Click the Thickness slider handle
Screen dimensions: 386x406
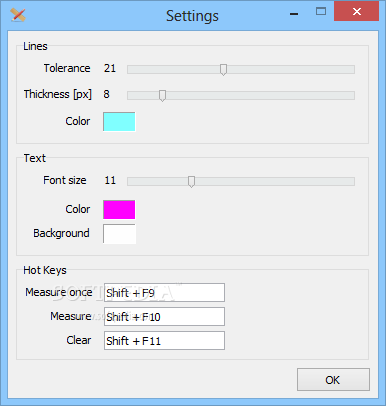[162, 96]
